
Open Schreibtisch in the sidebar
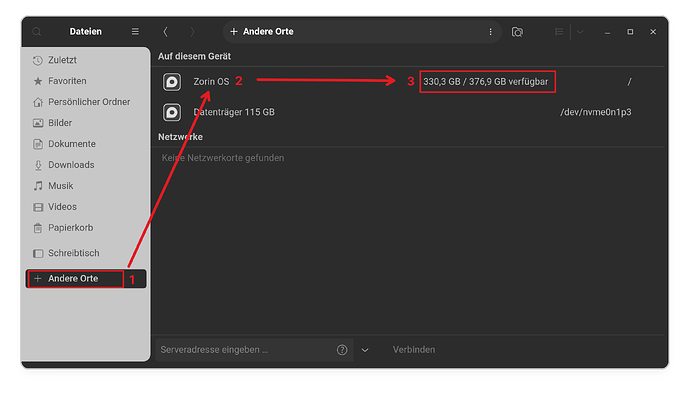pyautogui.click(x=86, y=253)
